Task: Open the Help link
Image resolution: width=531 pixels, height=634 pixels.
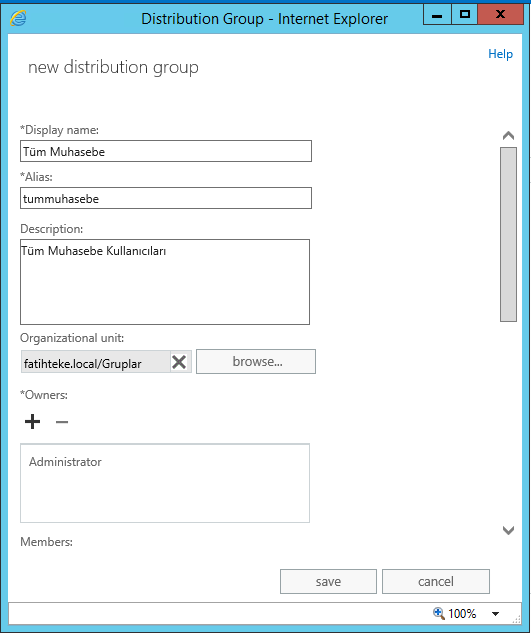Action: click(500, 54)
